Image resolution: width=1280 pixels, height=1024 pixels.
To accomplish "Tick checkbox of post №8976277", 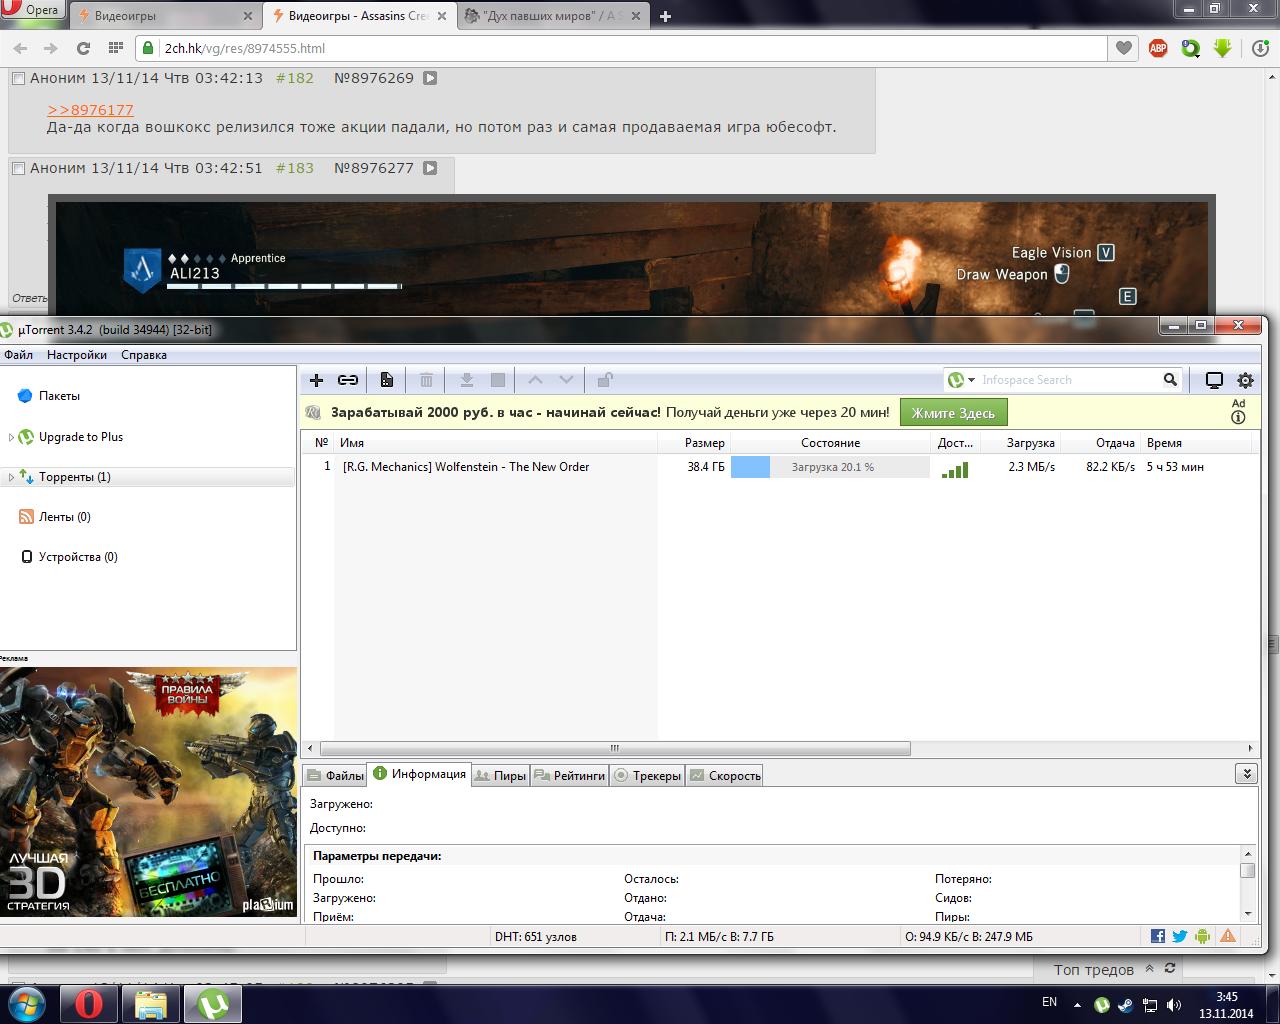I will [17, 168].
